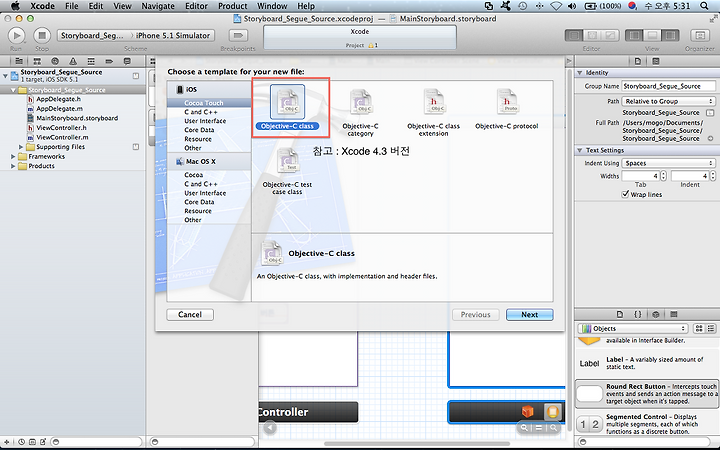This screenshot has height=450, width=720.
Task: Select the Objective-C class extension template
Action: point(433,113)
